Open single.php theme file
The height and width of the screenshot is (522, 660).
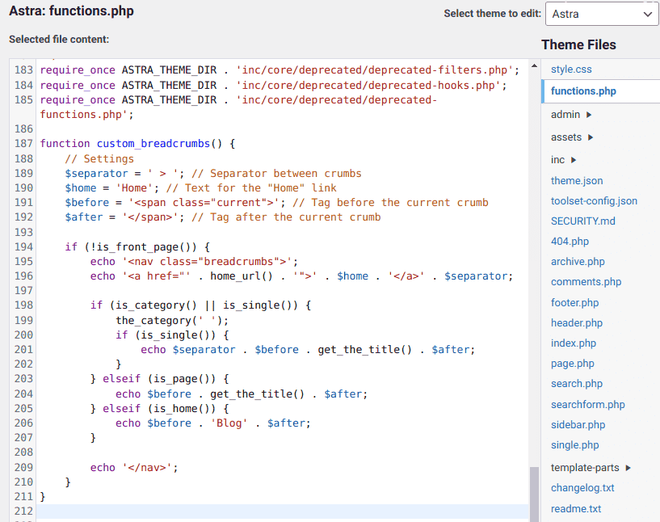pos(575,445)
